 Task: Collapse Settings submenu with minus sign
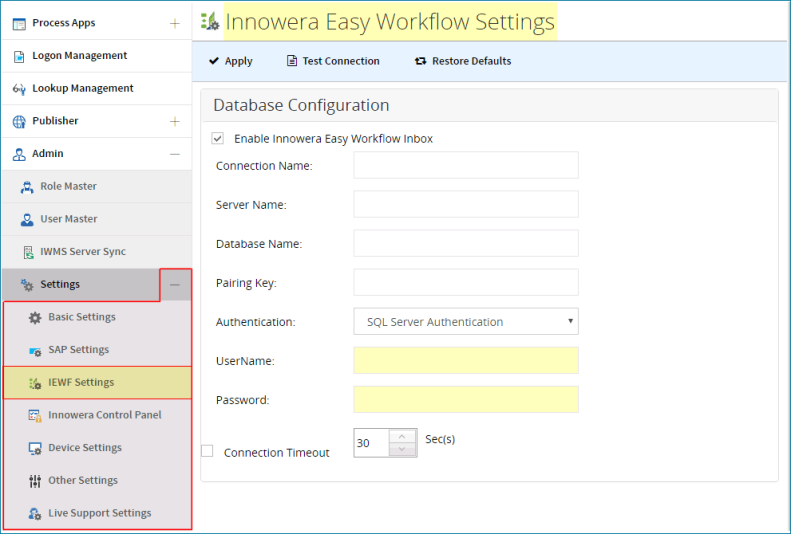point(175,285)
